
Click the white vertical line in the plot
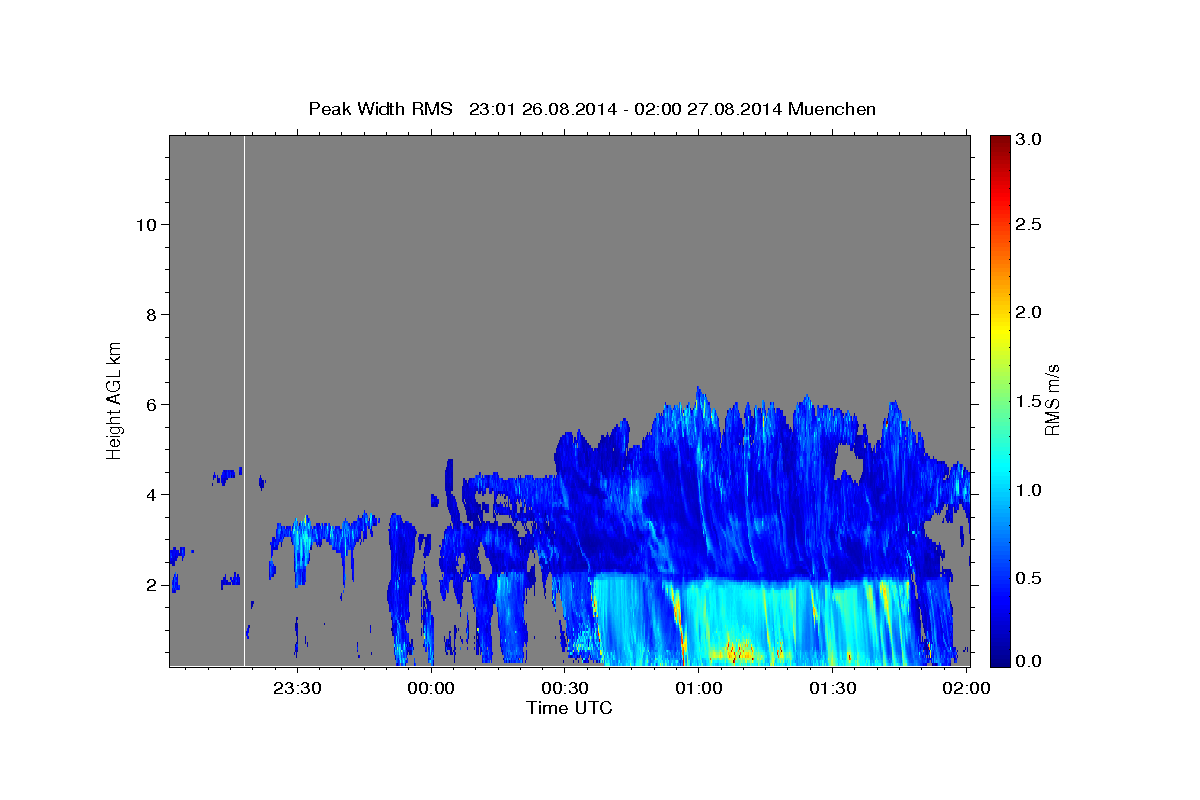(245, 400)
